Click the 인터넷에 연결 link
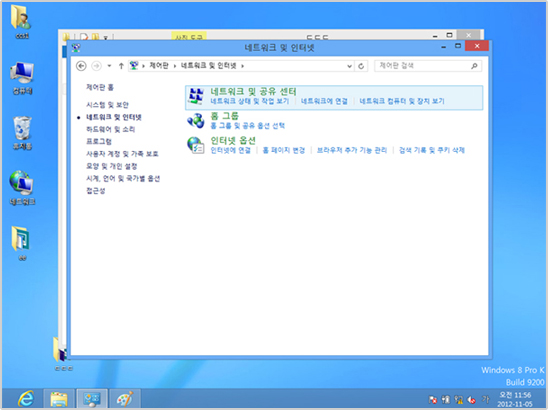548x410 pixels. (x=231, y=150)
